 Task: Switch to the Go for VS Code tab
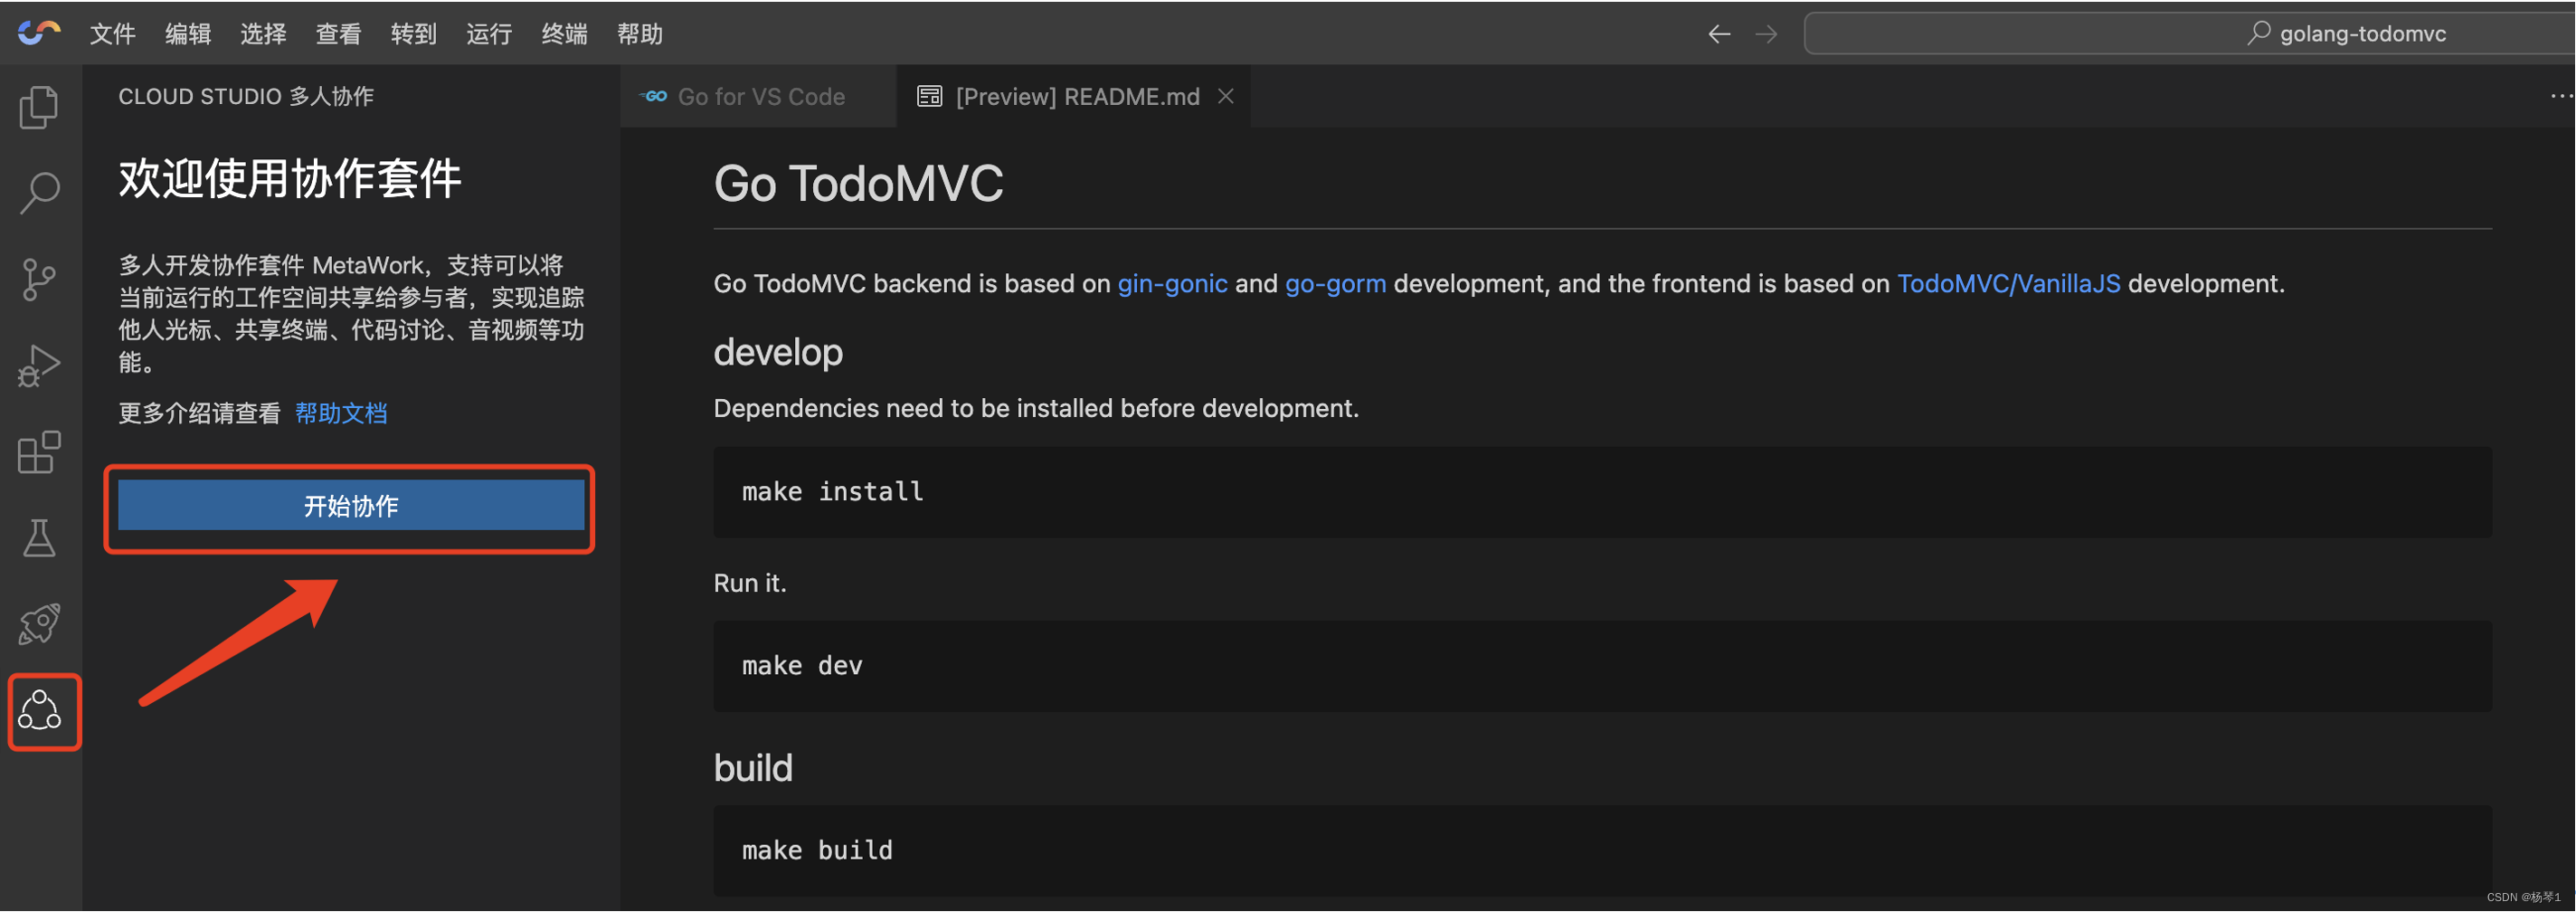[758, 96]
